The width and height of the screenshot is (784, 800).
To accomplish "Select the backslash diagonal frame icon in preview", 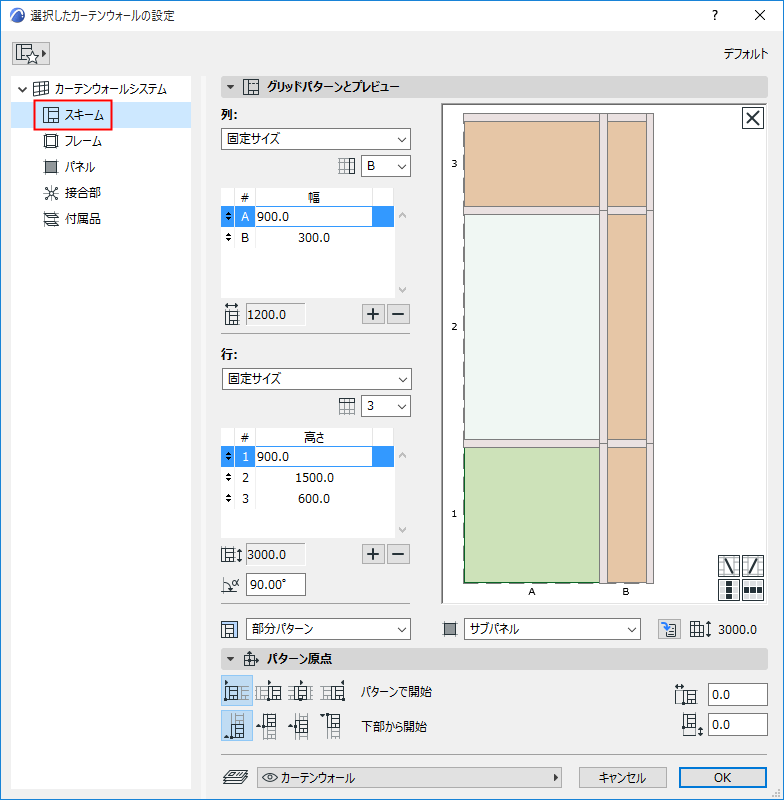I will point(728,566).
